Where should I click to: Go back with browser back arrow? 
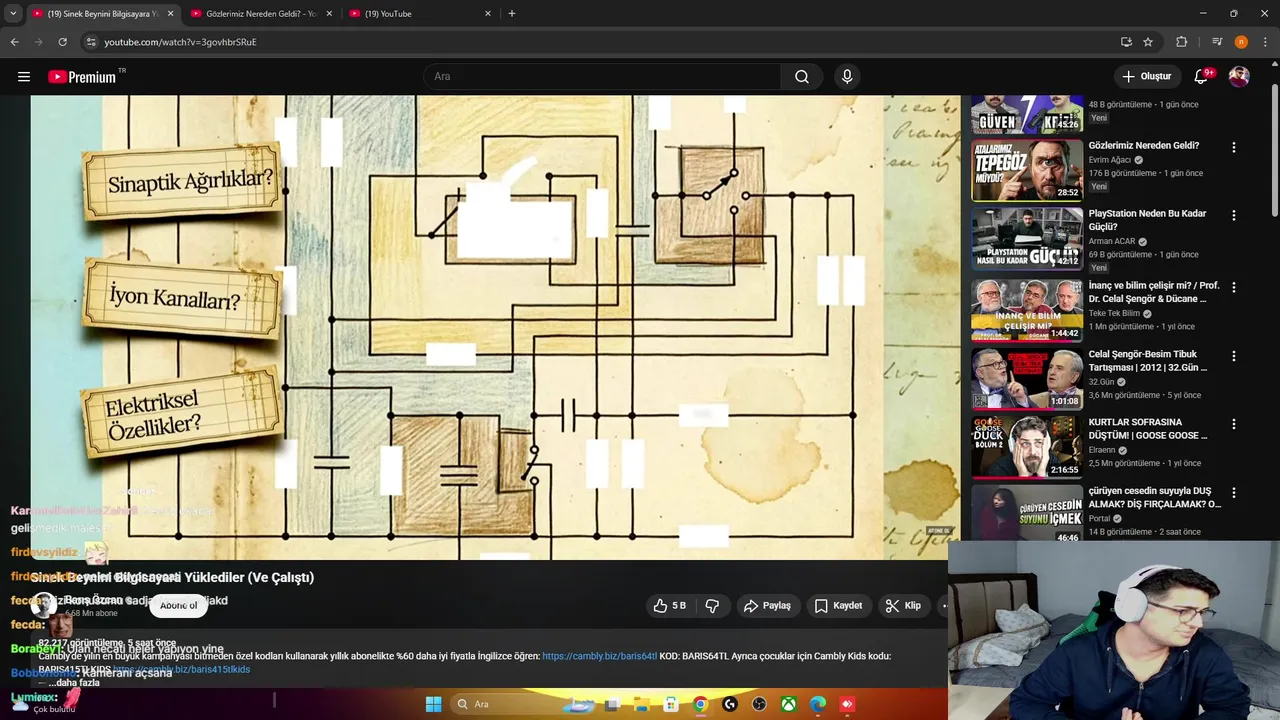tap(14, 42)
